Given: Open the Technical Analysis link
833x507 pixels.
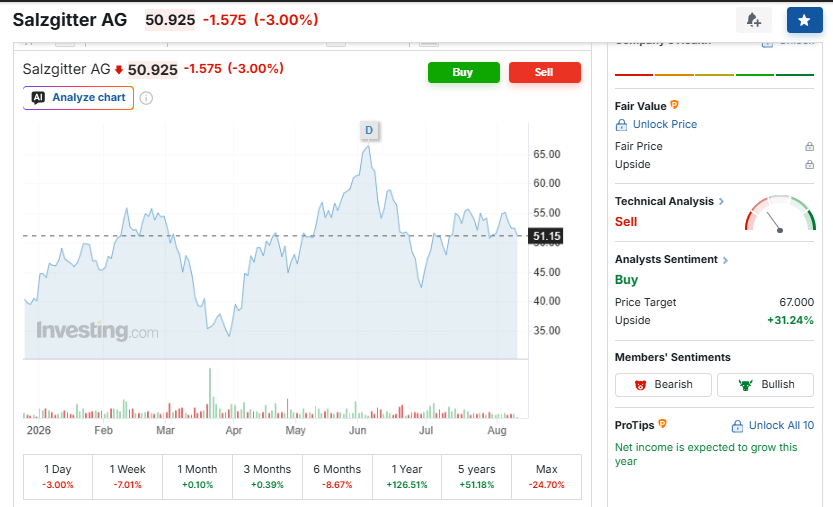Looking at the screenshot, I should pyautogui.click(x=664, y=201).
